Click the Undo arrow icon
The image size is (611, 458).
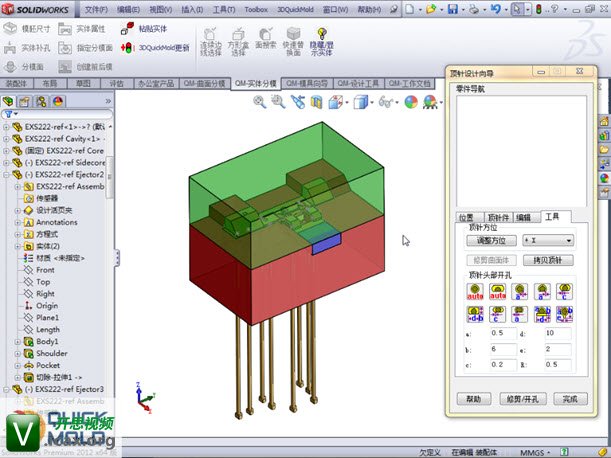(496, 9)
